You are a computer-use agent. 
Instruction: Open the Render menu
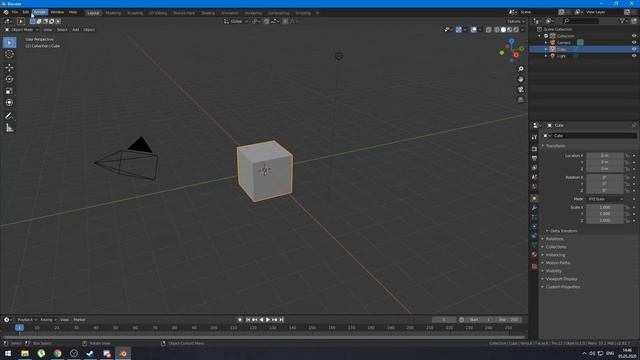tap(40, 12)
